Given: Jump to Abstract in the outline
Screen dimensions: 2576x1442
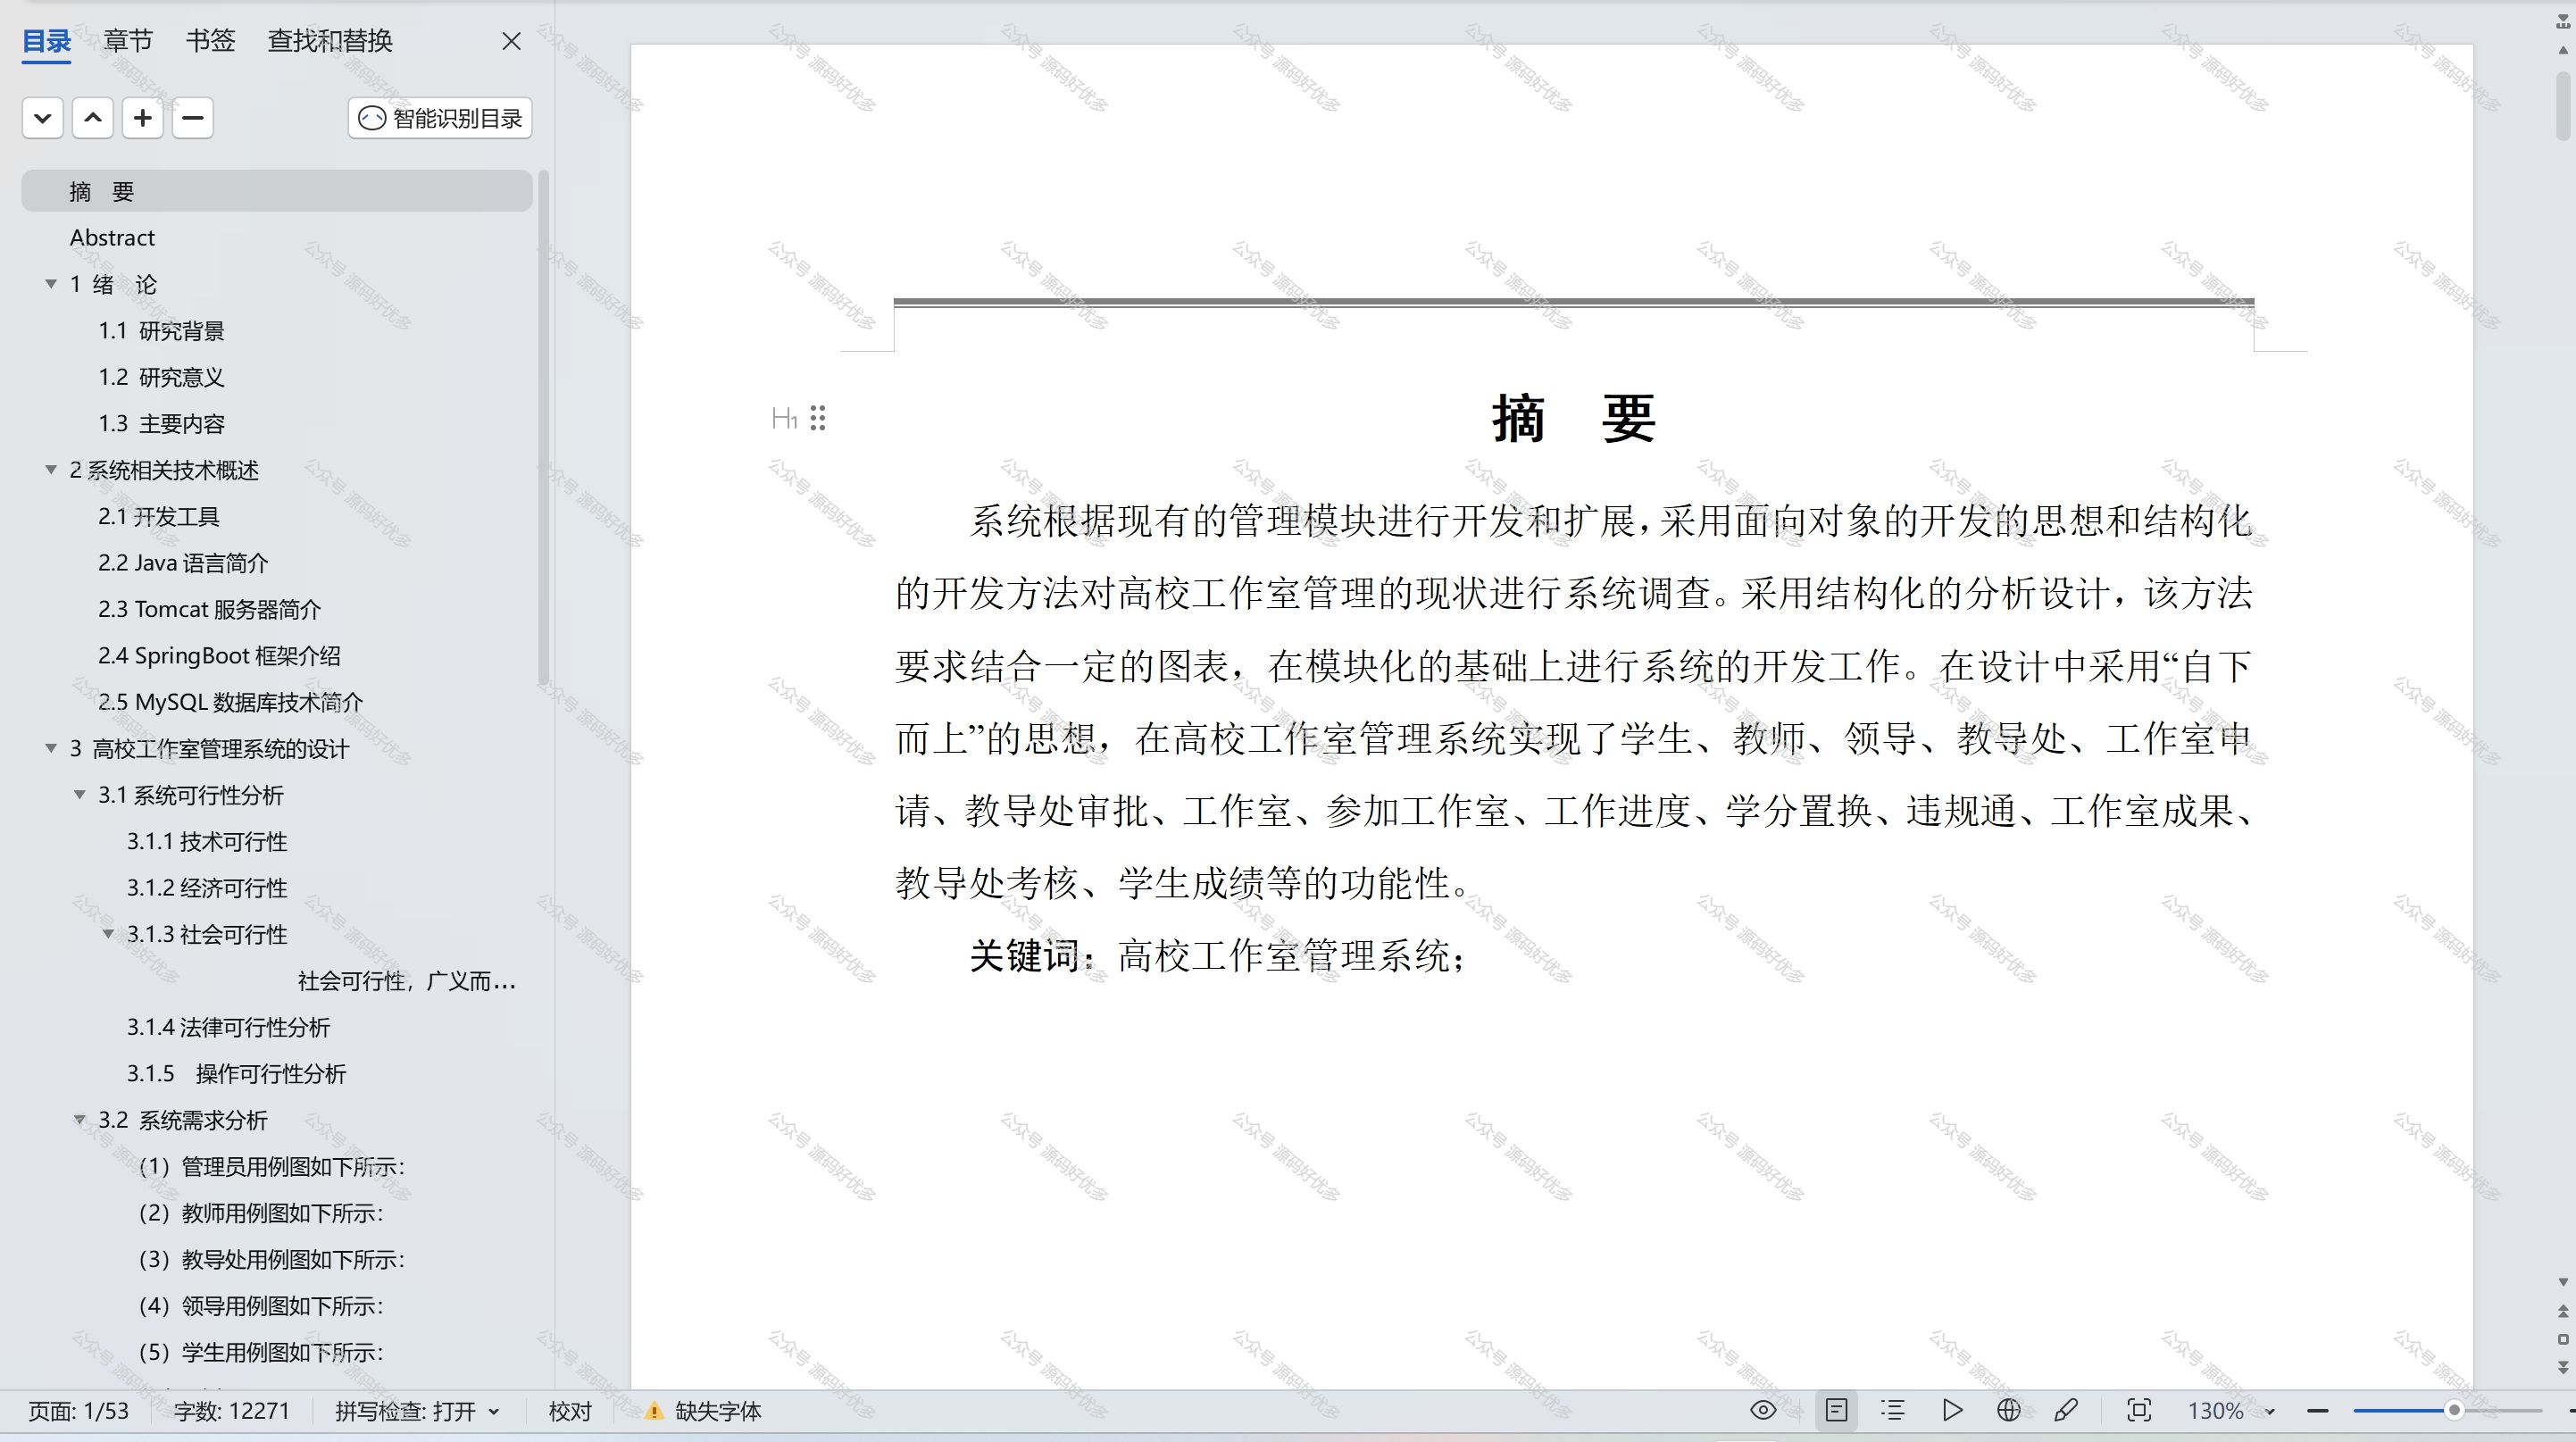Looking at the screenshot, I should [x=112, y=238].
